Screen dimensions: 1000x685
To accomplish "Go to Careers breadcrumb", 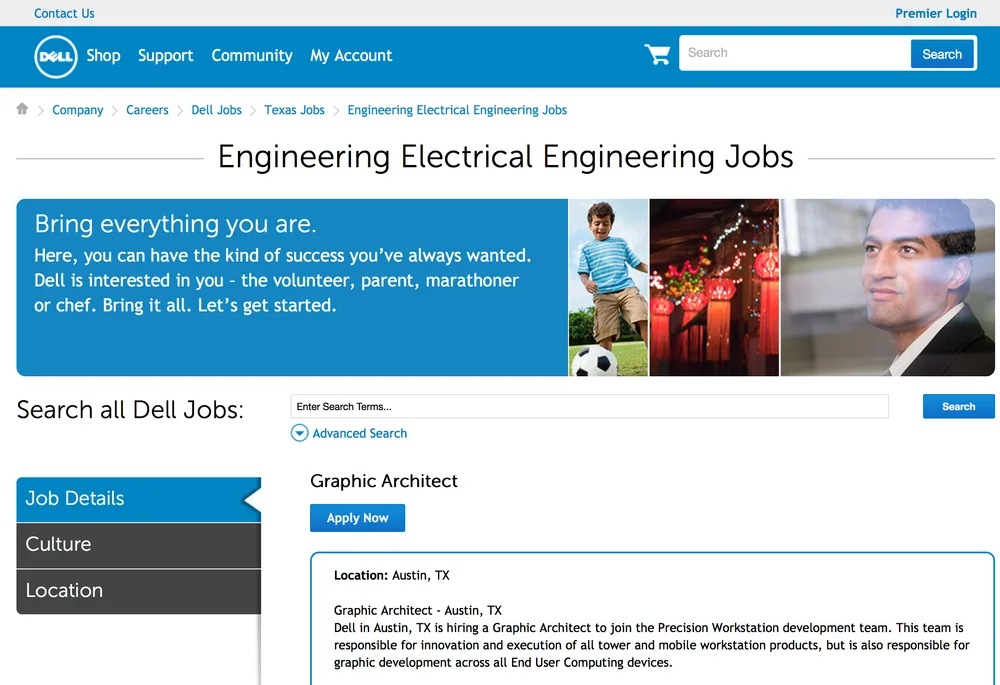I will [147, 110].
